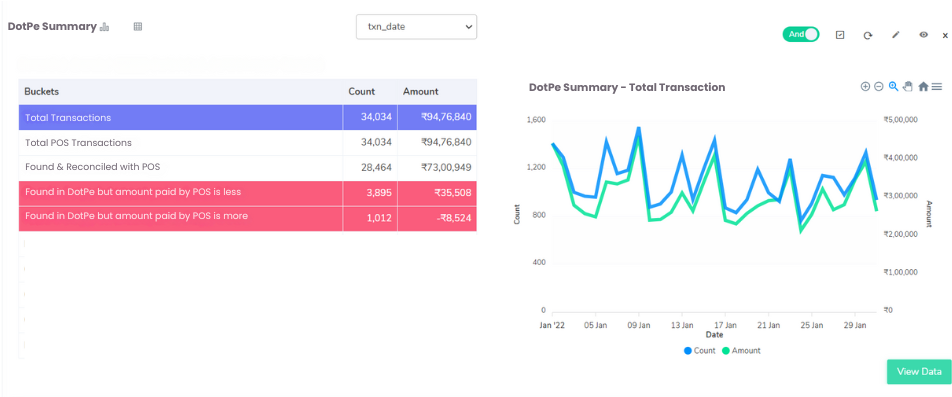The width and height of the screenshot is (952, 397).
Task: Reset chart zoom with the home icon
Action: 923,87
